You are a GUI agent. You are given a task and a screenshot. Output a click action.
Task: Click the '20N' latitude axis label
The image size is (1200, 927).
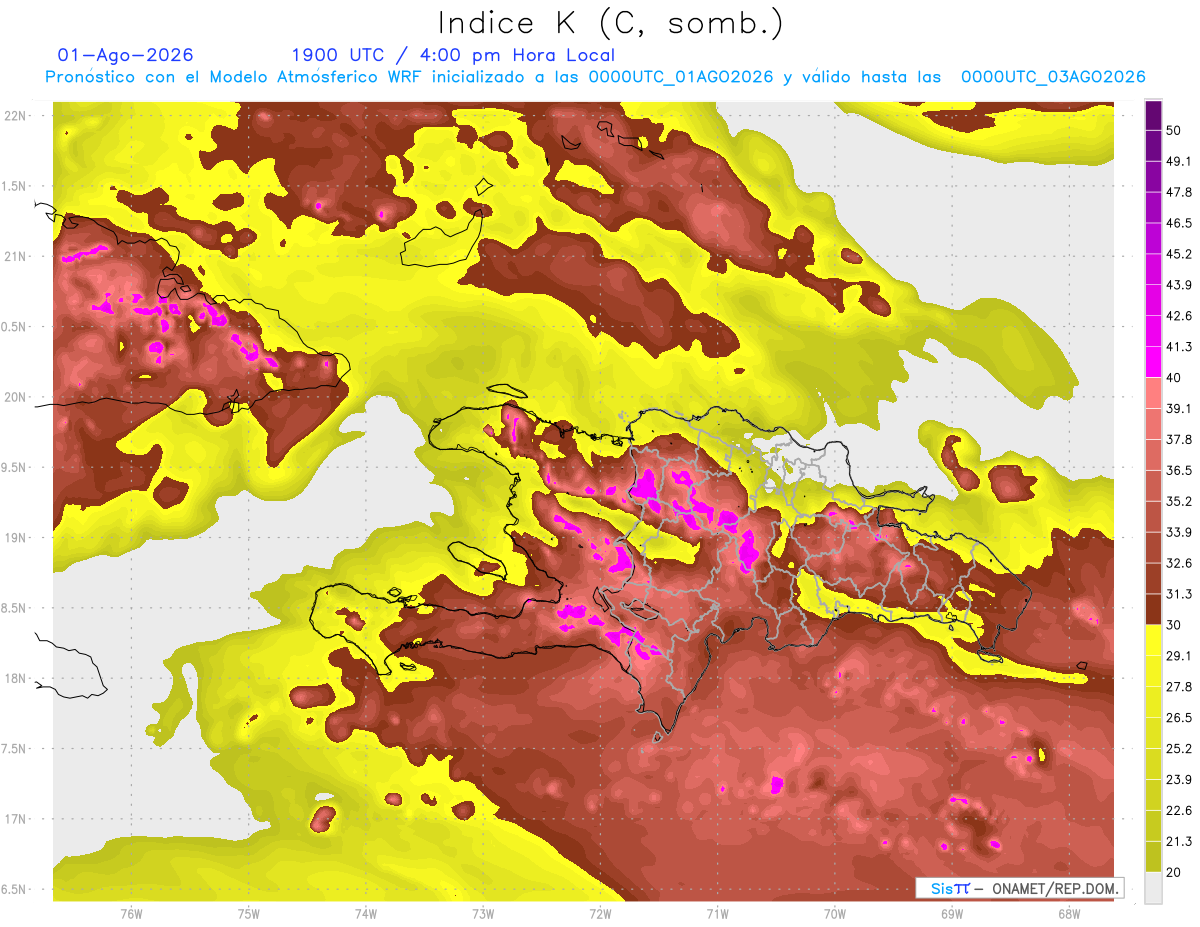tap(15, 397)
